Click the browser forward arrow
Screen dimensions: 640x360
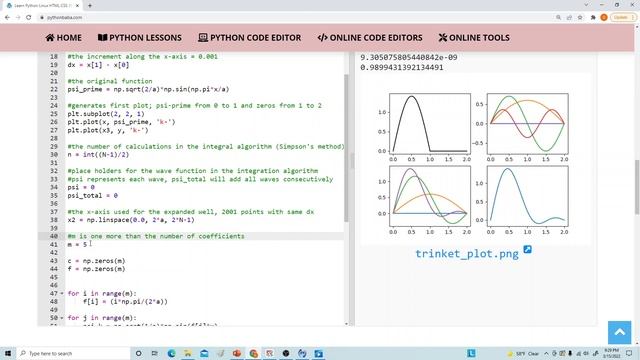pos(18,18)
